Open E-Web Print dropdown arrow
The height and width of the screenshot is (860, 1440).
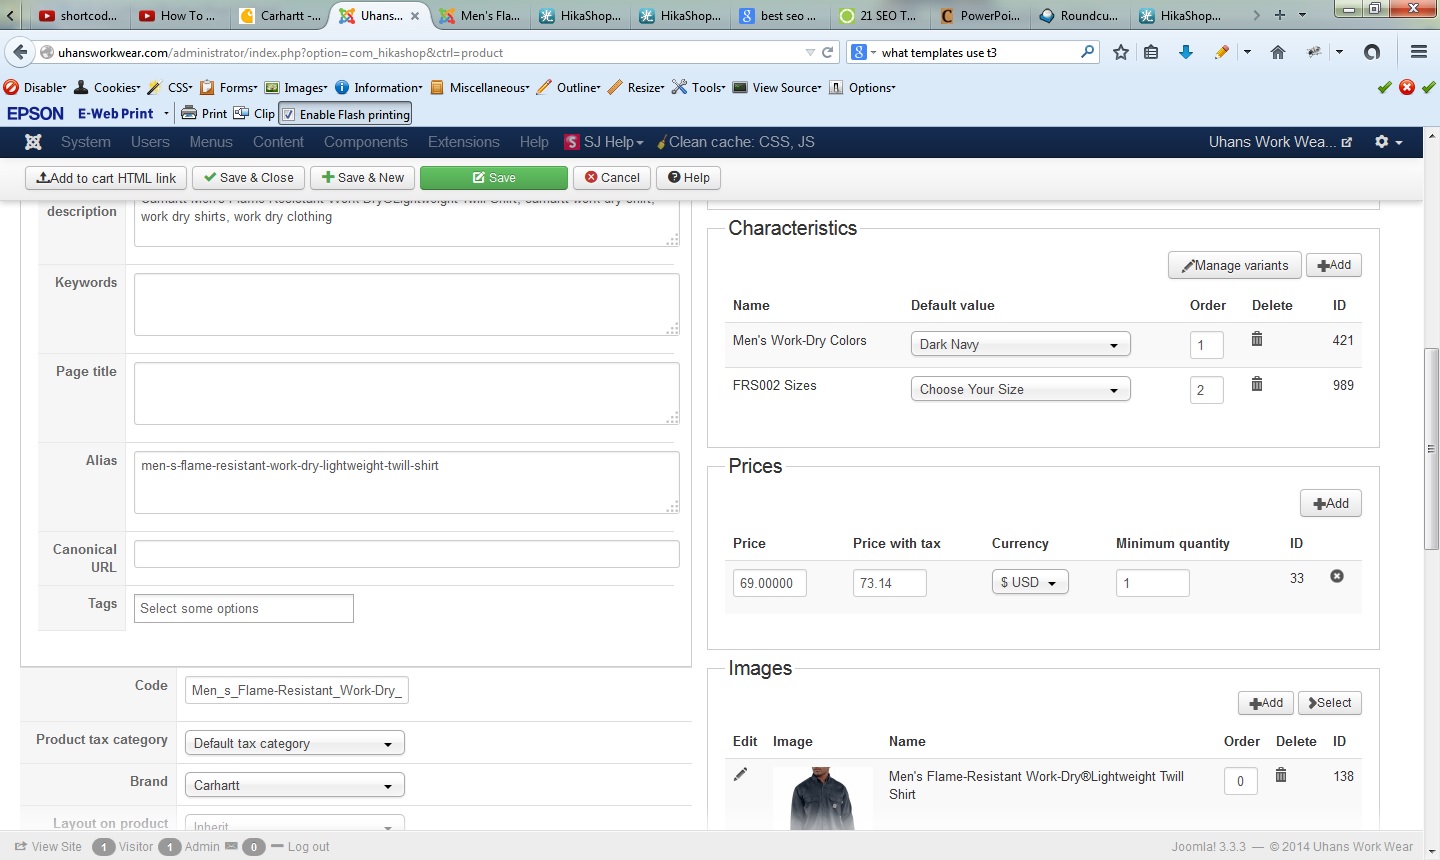(x=167, y=114)
